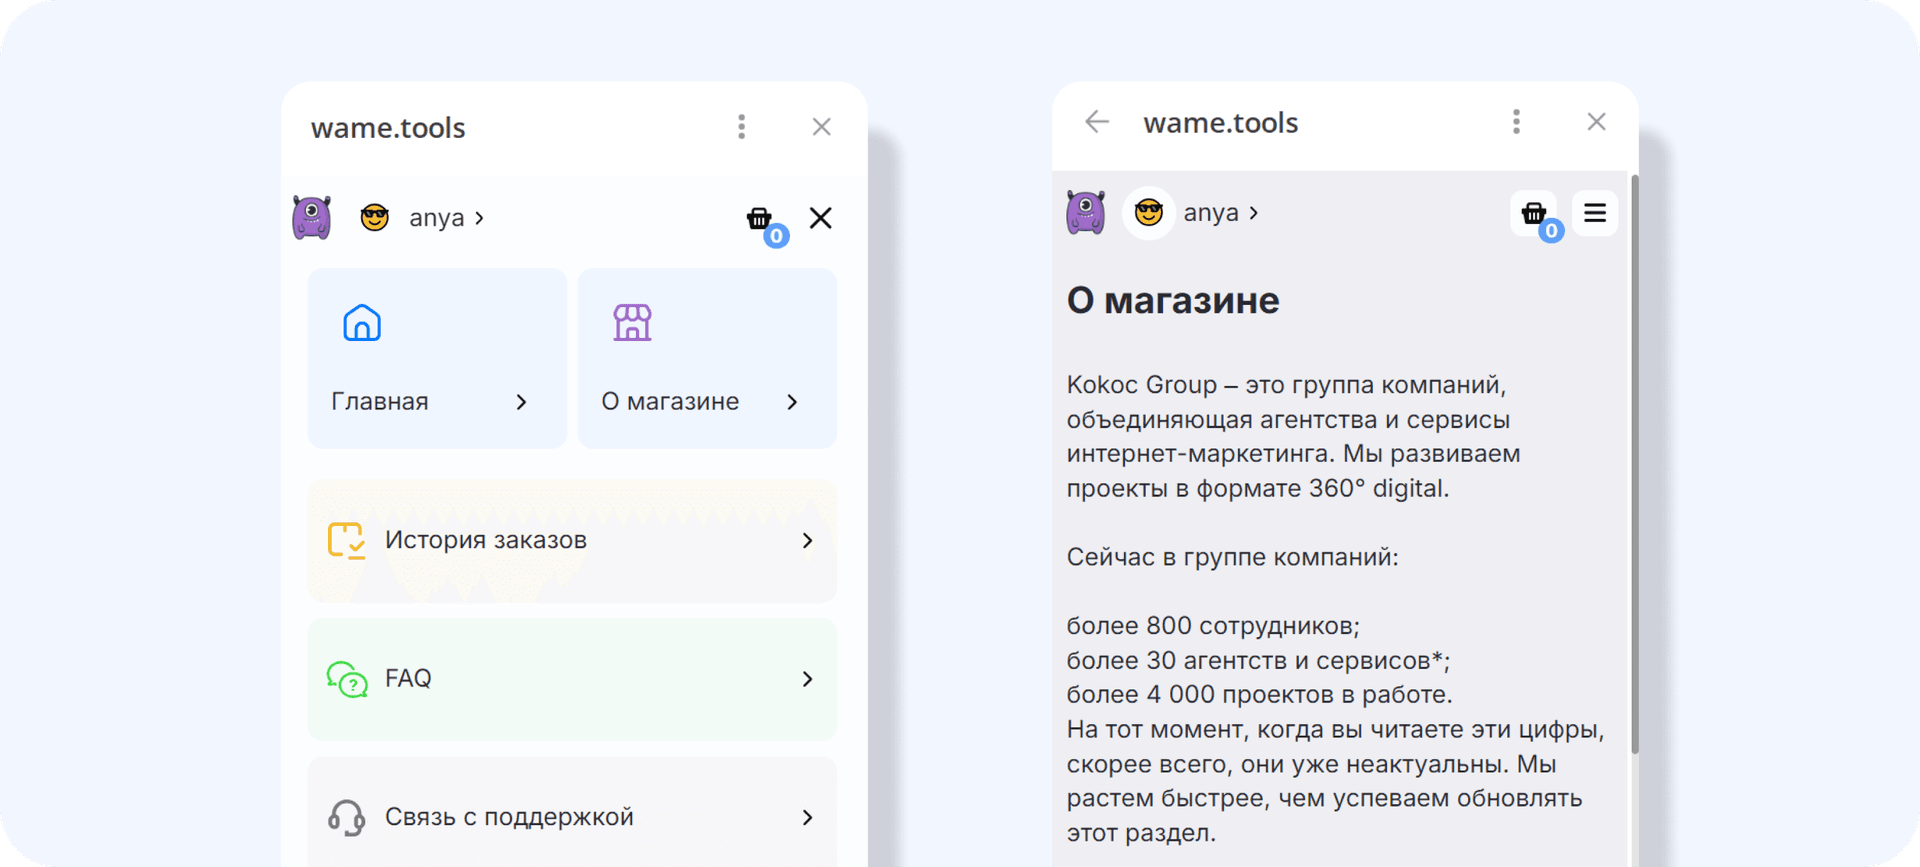Expand the FAQ row chevron

point(808,679)
